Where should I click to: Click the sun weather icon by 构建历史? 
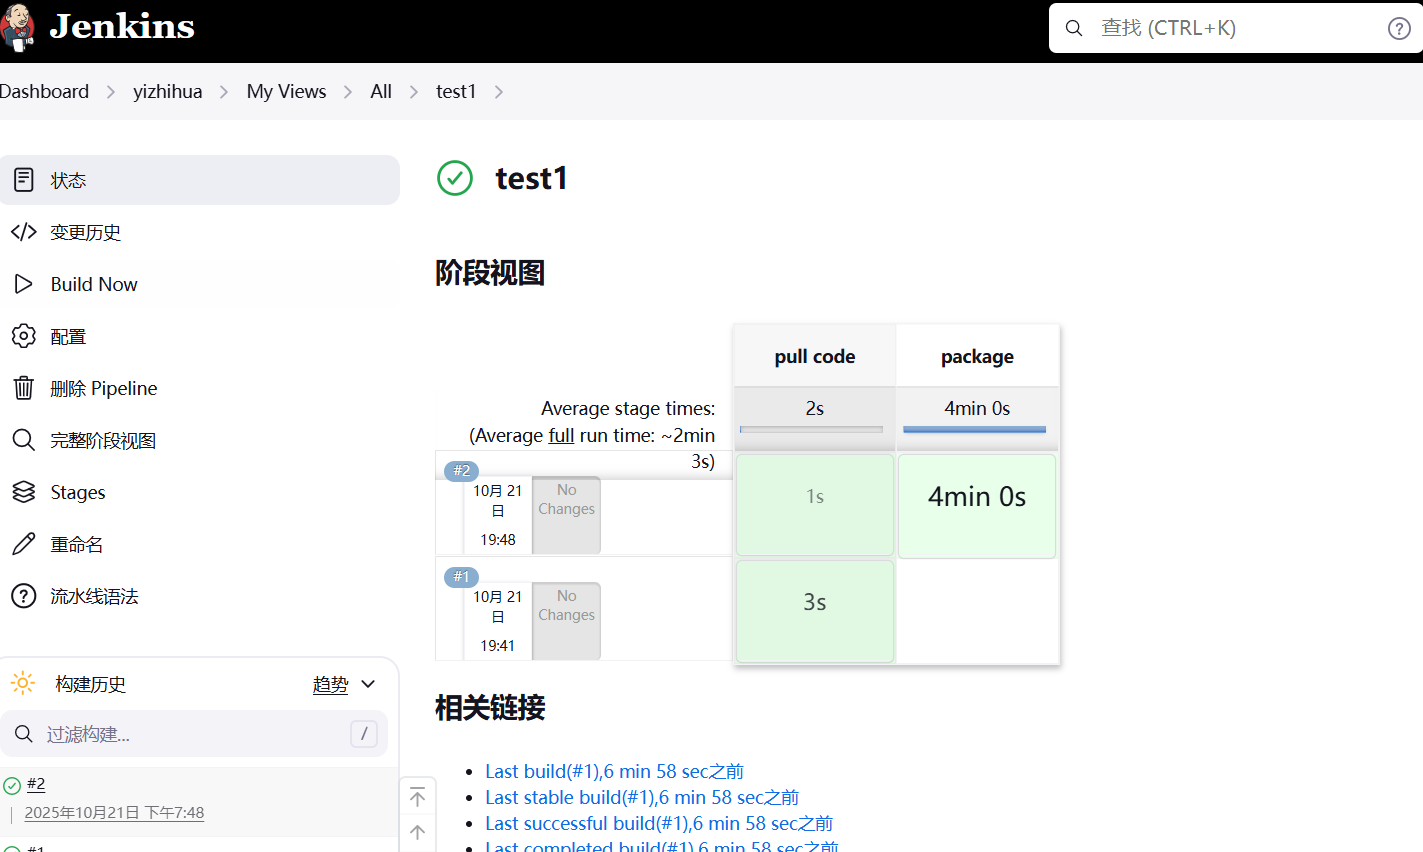pos(23,684)
